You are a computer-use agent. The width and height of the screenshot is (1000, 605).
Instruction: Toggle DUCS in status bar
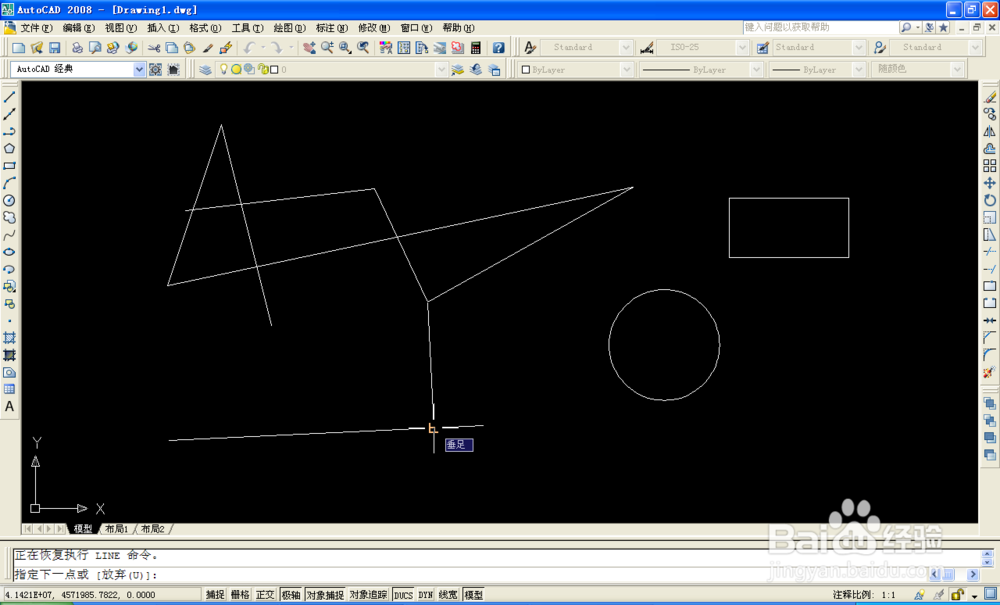point(403,595)
